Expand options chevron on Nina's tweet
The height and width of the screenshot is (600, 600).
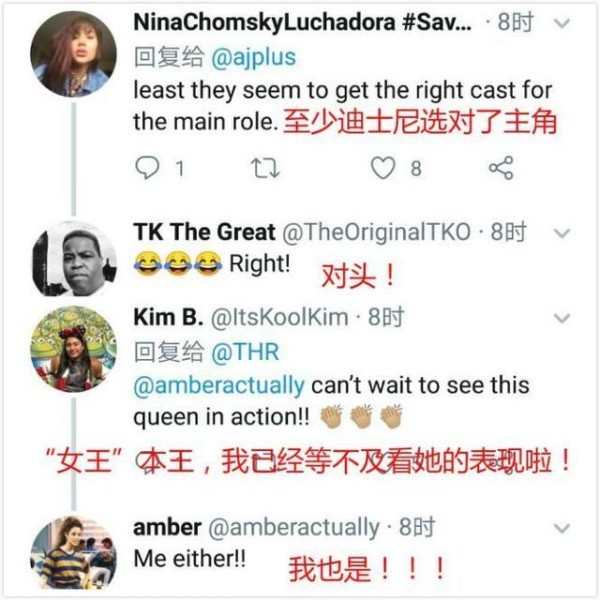coord(561,23)
